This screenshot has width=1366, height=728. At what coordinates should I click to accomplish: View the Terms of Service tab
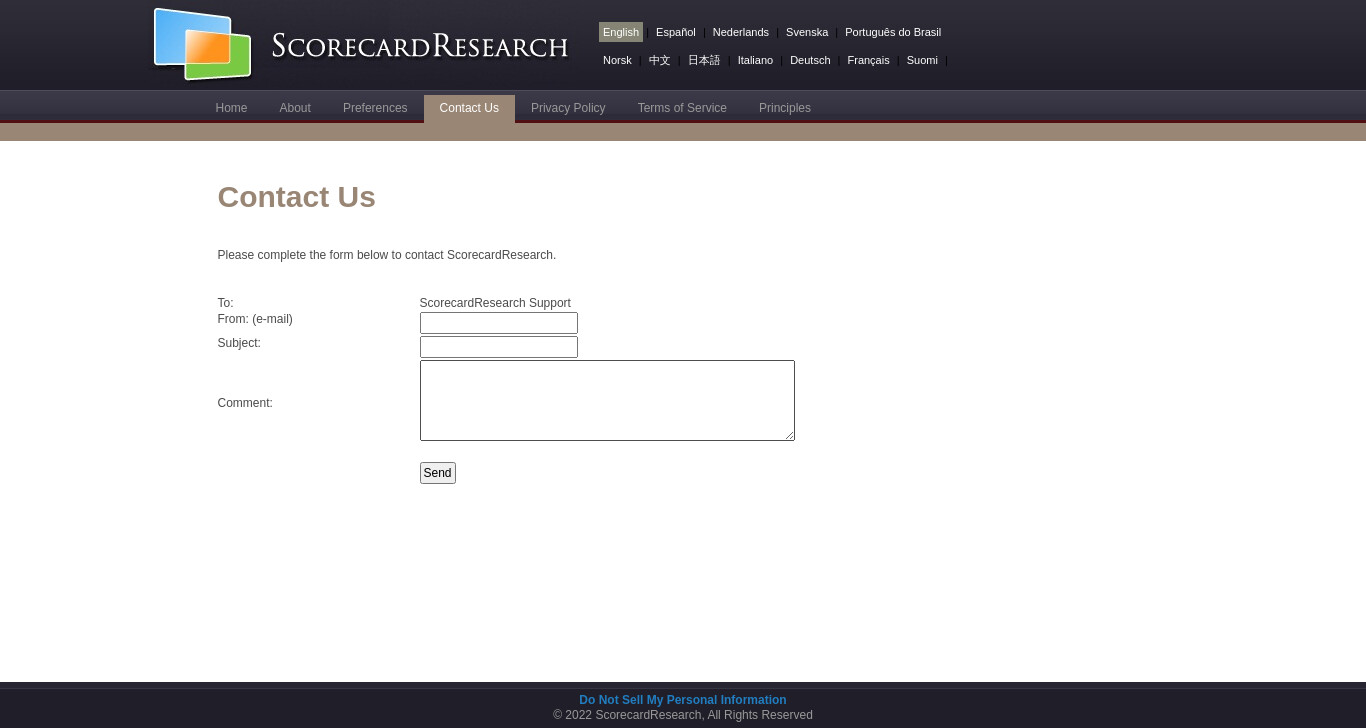pyautogui.click(x=682, y=108)
